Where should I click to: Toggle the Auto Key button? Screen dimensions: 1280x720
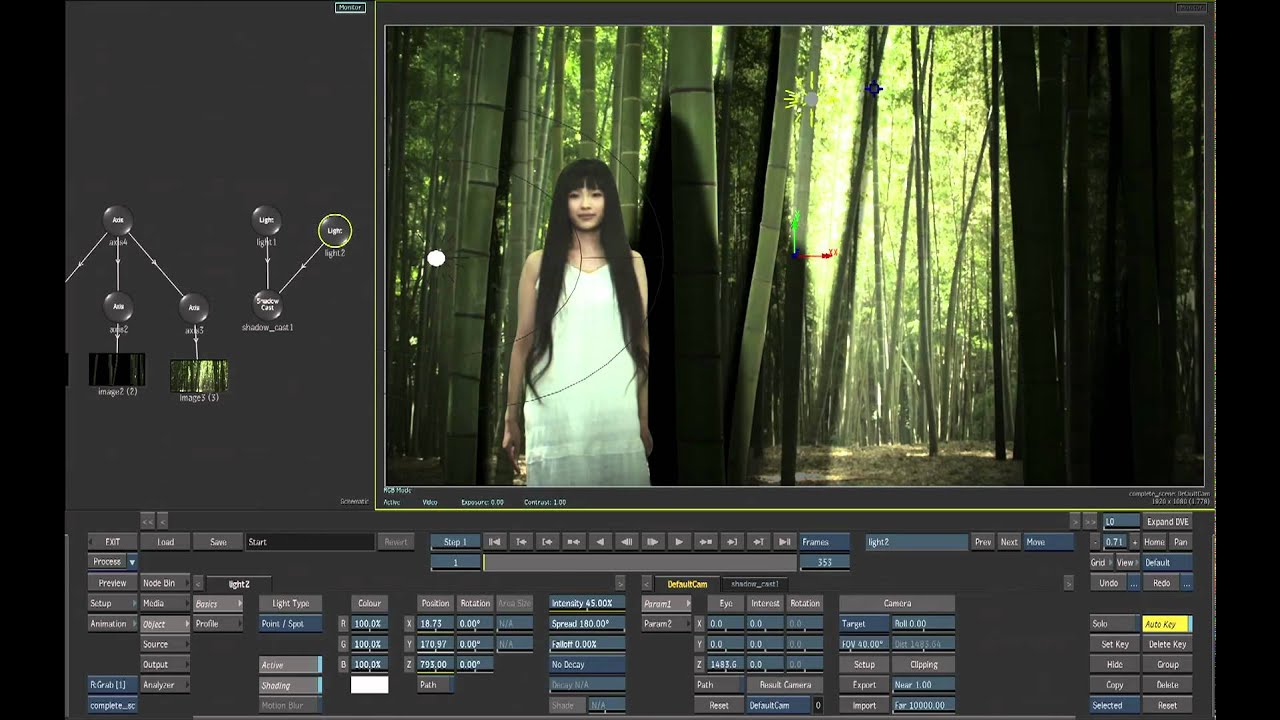[x=1167, y=624]
